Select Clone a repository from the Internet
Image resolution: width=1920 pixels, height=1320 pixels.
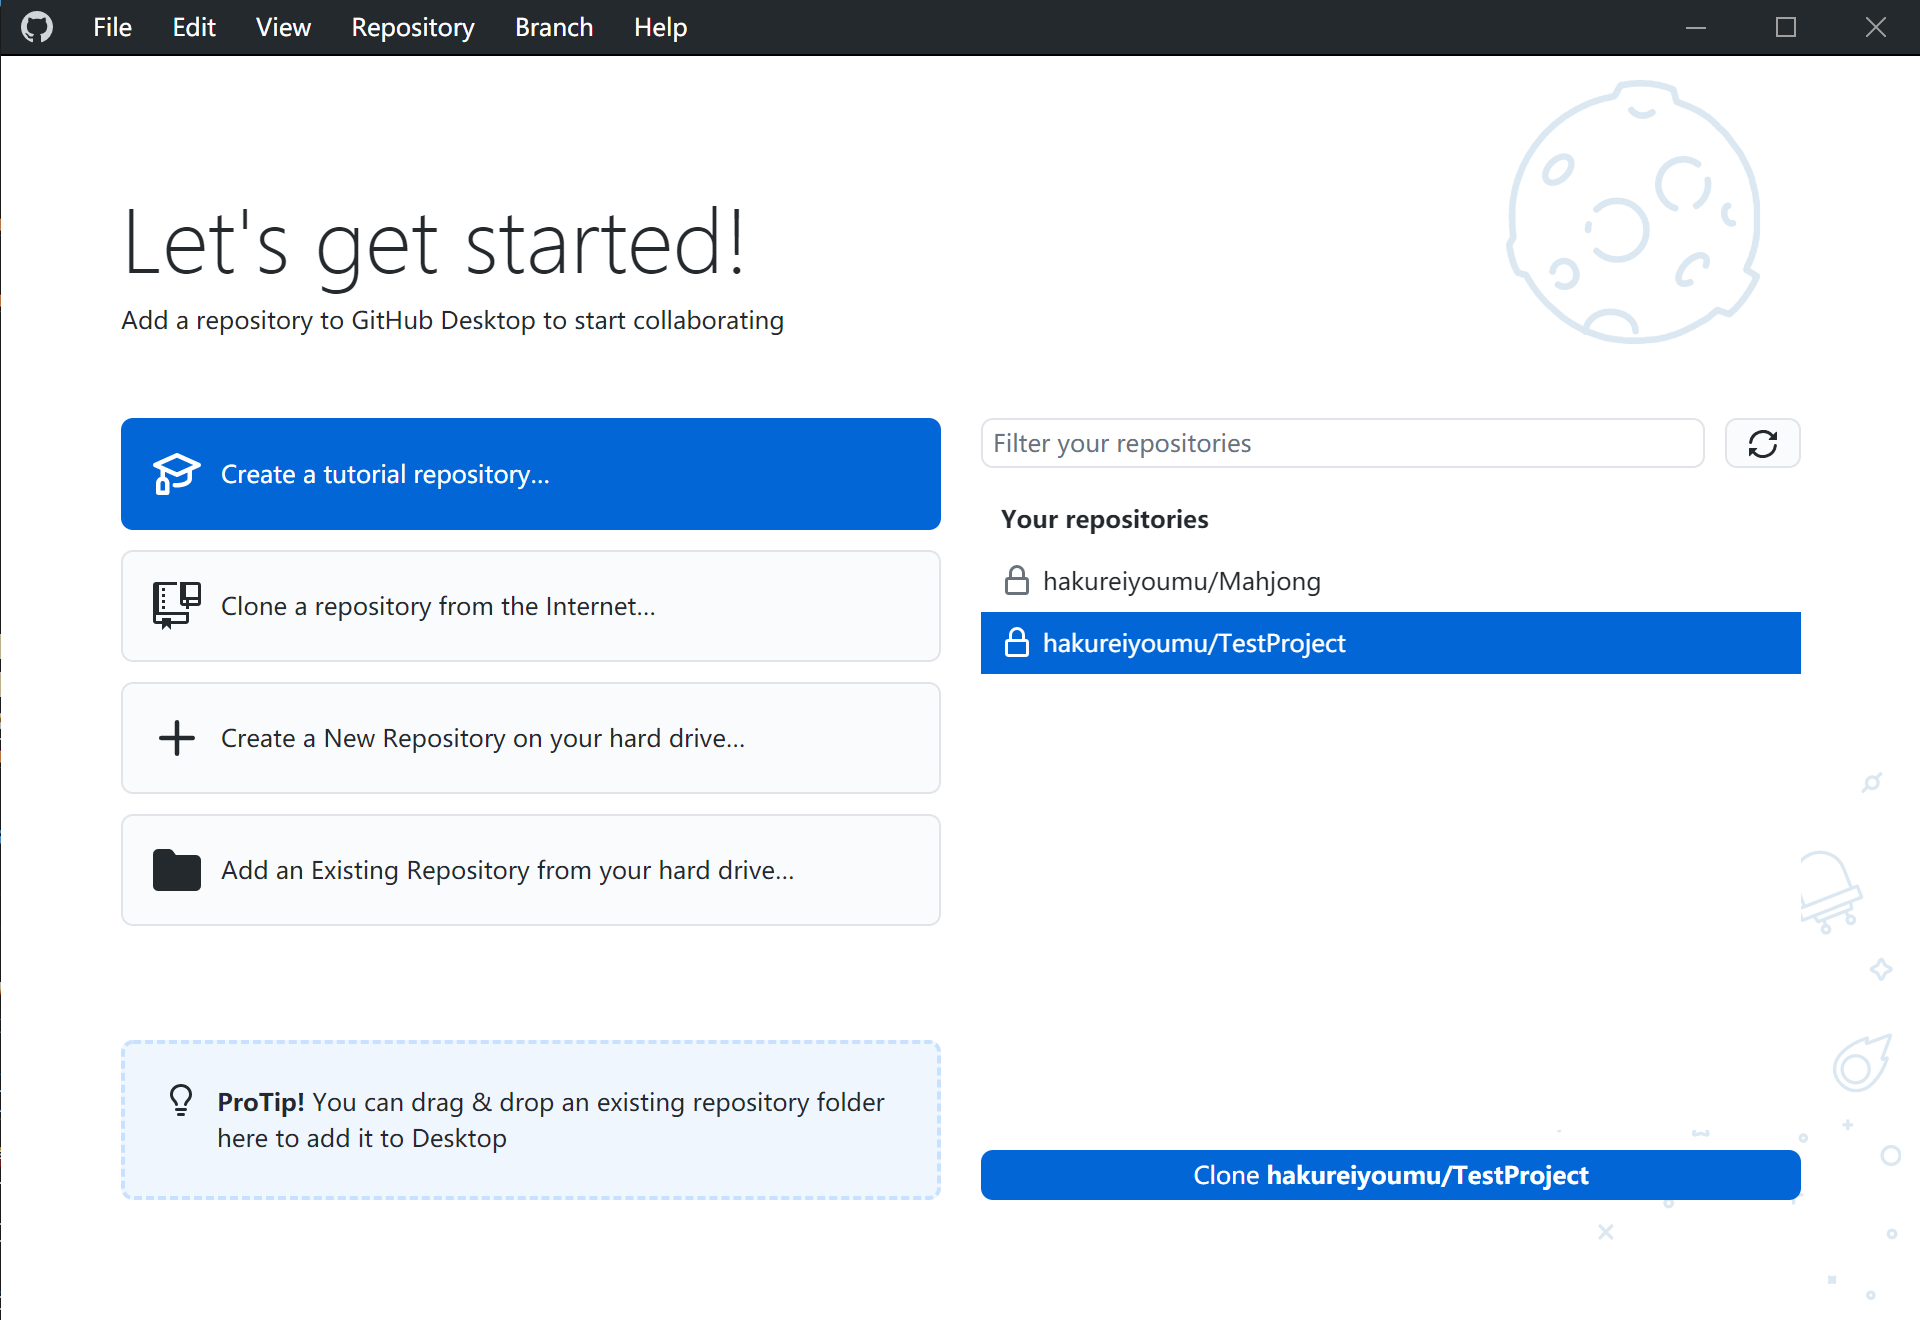530,606
